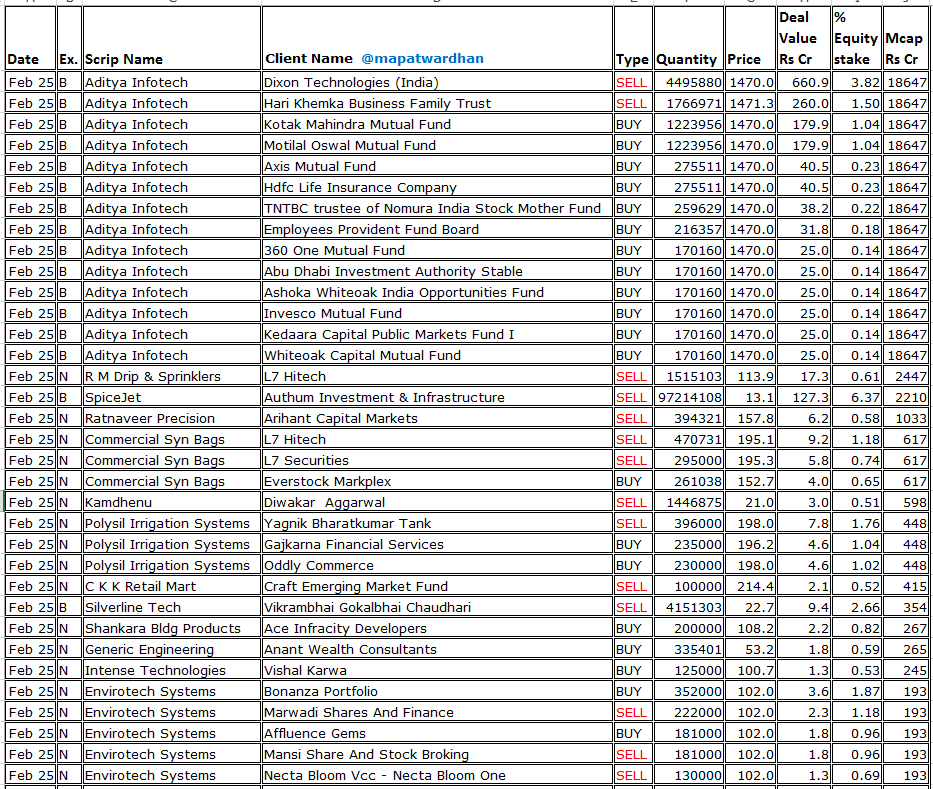
Task: Select the Kamdhenu scrip cell
Action: pyautogui.click(x=171, y=502)
